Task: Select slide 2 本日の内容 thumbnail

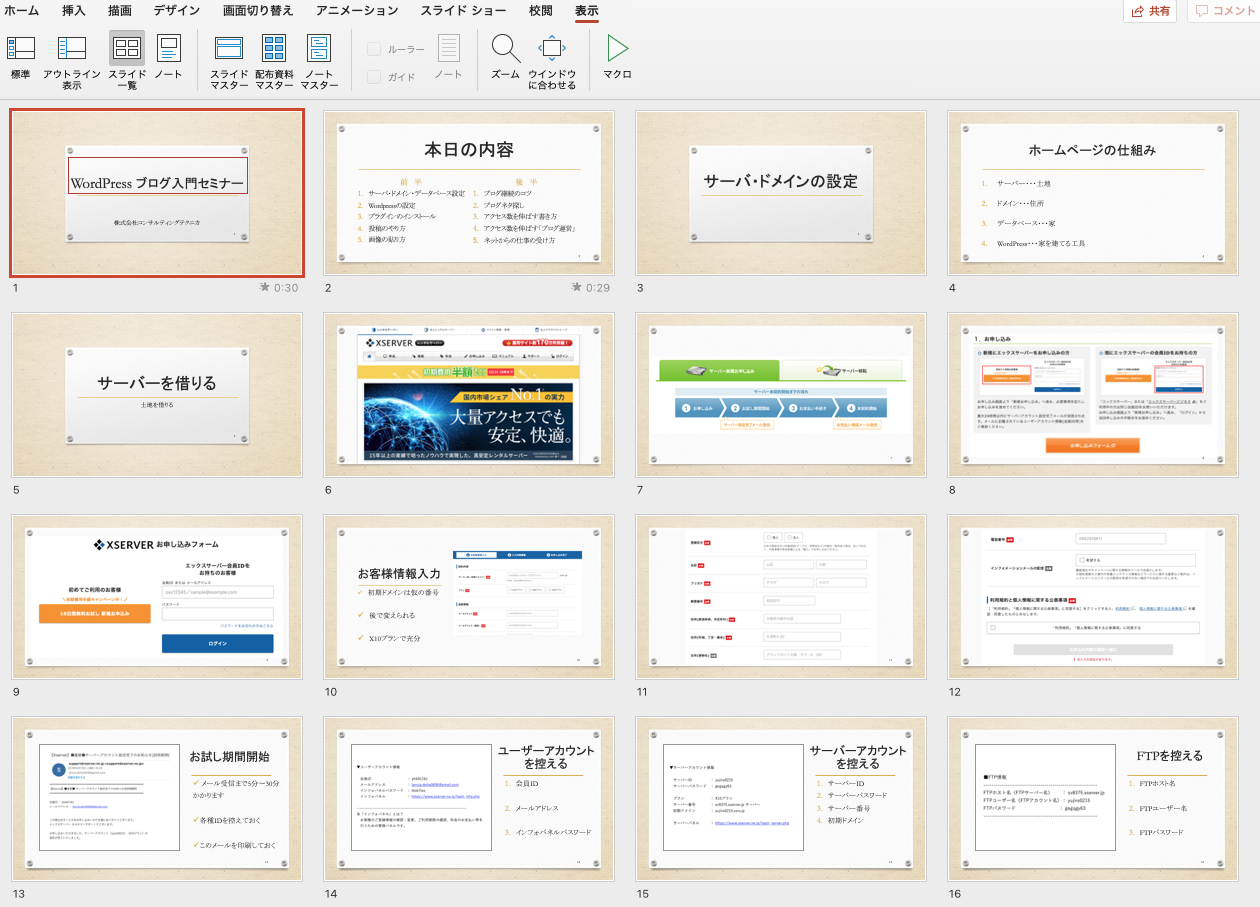Action: coord(469,192)
